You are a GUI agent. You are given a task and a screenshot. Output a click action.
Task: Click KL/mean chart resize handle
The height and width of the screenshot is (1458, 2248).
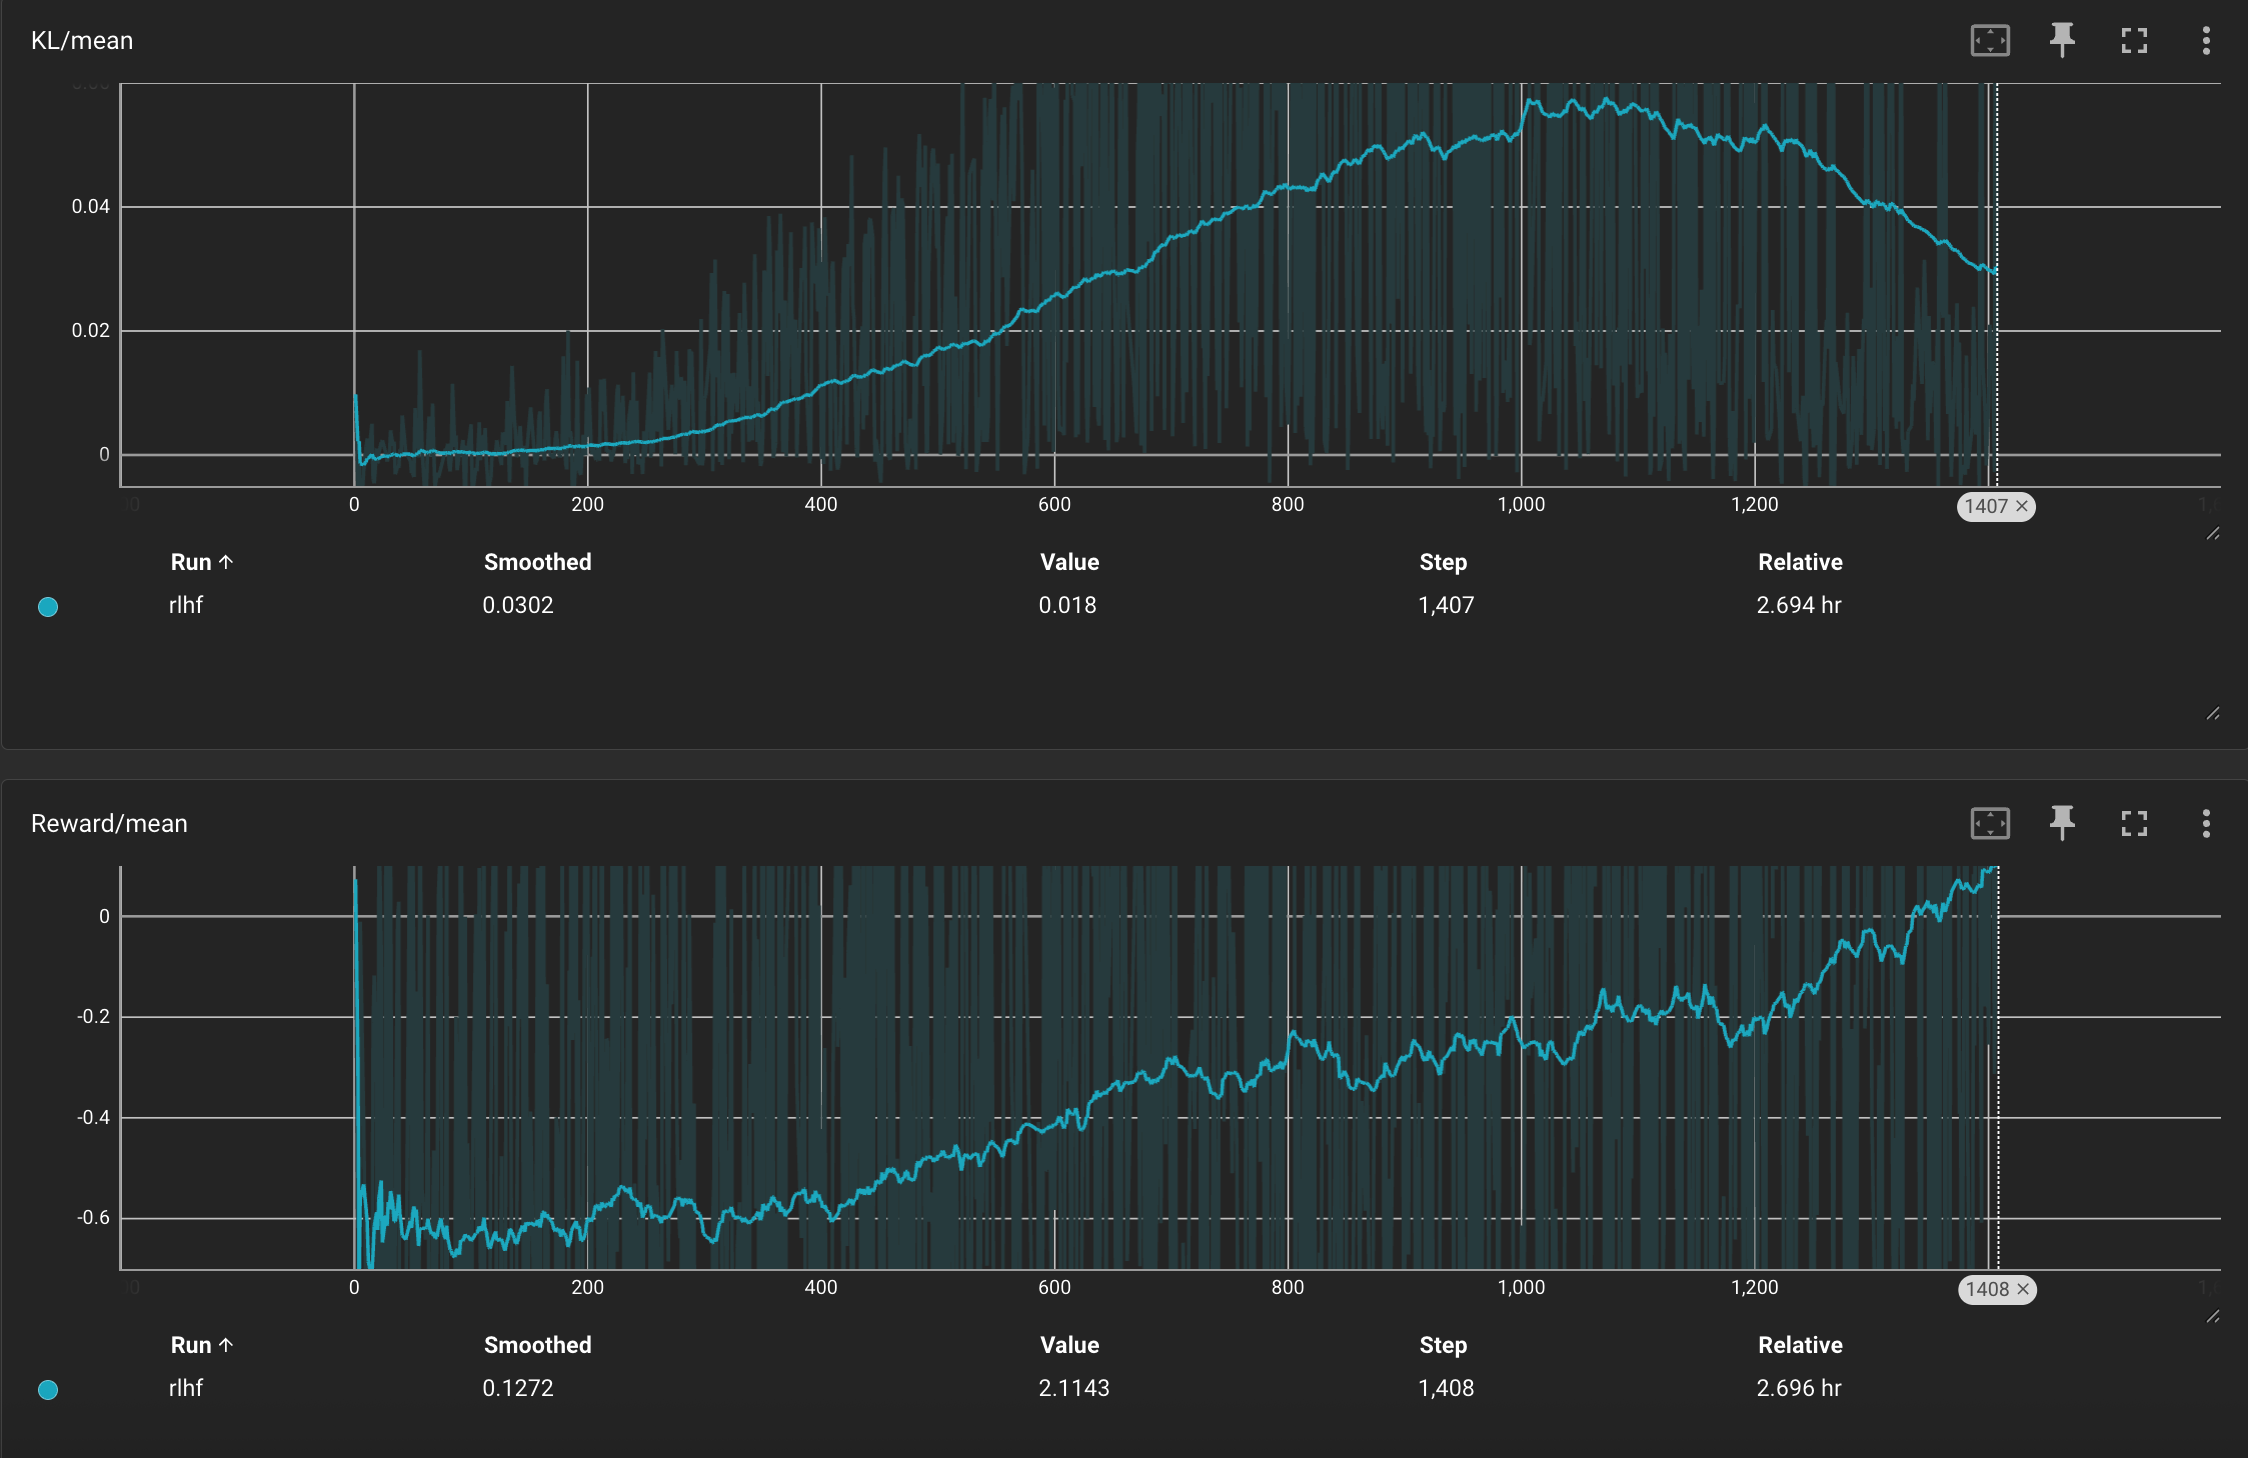2212,534
